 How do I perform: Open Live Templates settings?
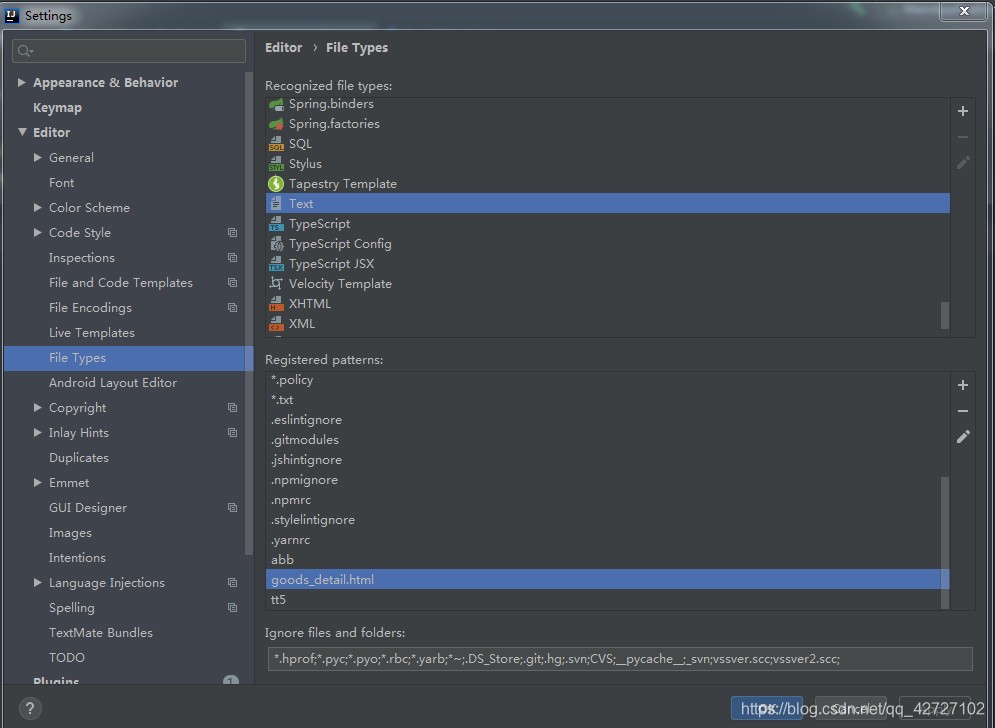(x=92, y=333)
